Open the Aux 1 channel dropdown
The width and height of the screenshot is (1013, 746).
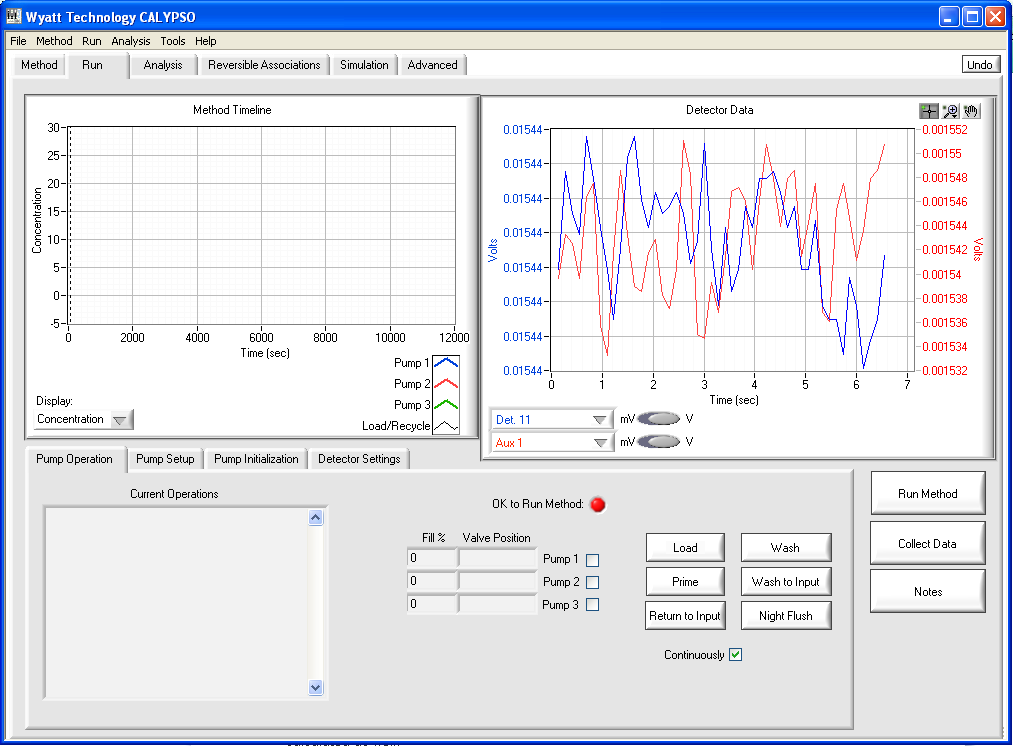(599, 442)
